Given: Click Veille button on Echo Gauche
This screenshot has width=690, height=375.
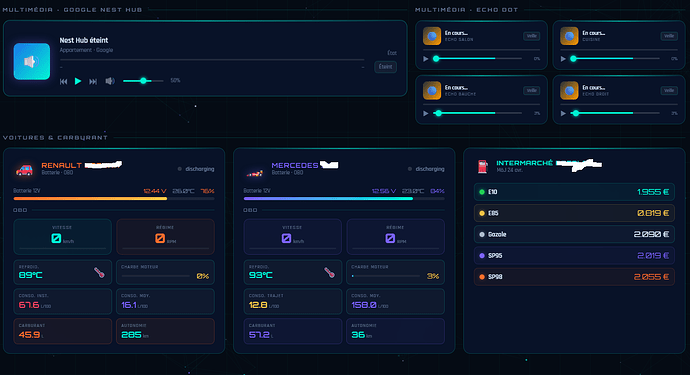Looking at the screenshot, I should (x=532, y=91).
